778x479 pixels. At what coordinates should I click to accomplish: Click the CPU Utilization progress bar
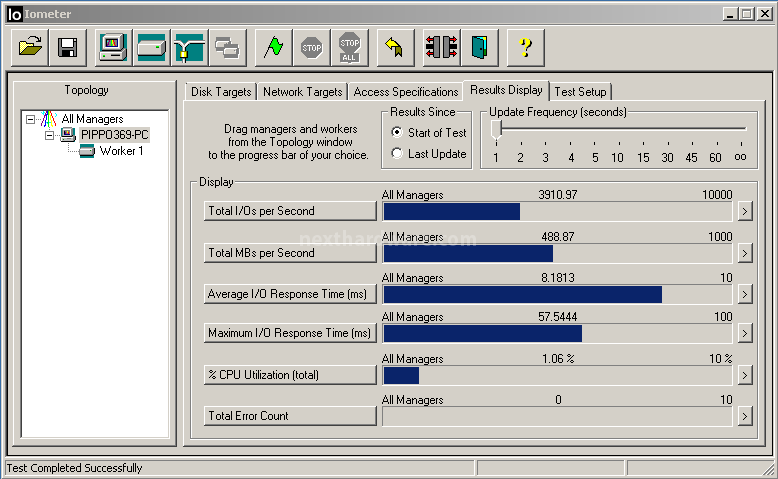557,376
